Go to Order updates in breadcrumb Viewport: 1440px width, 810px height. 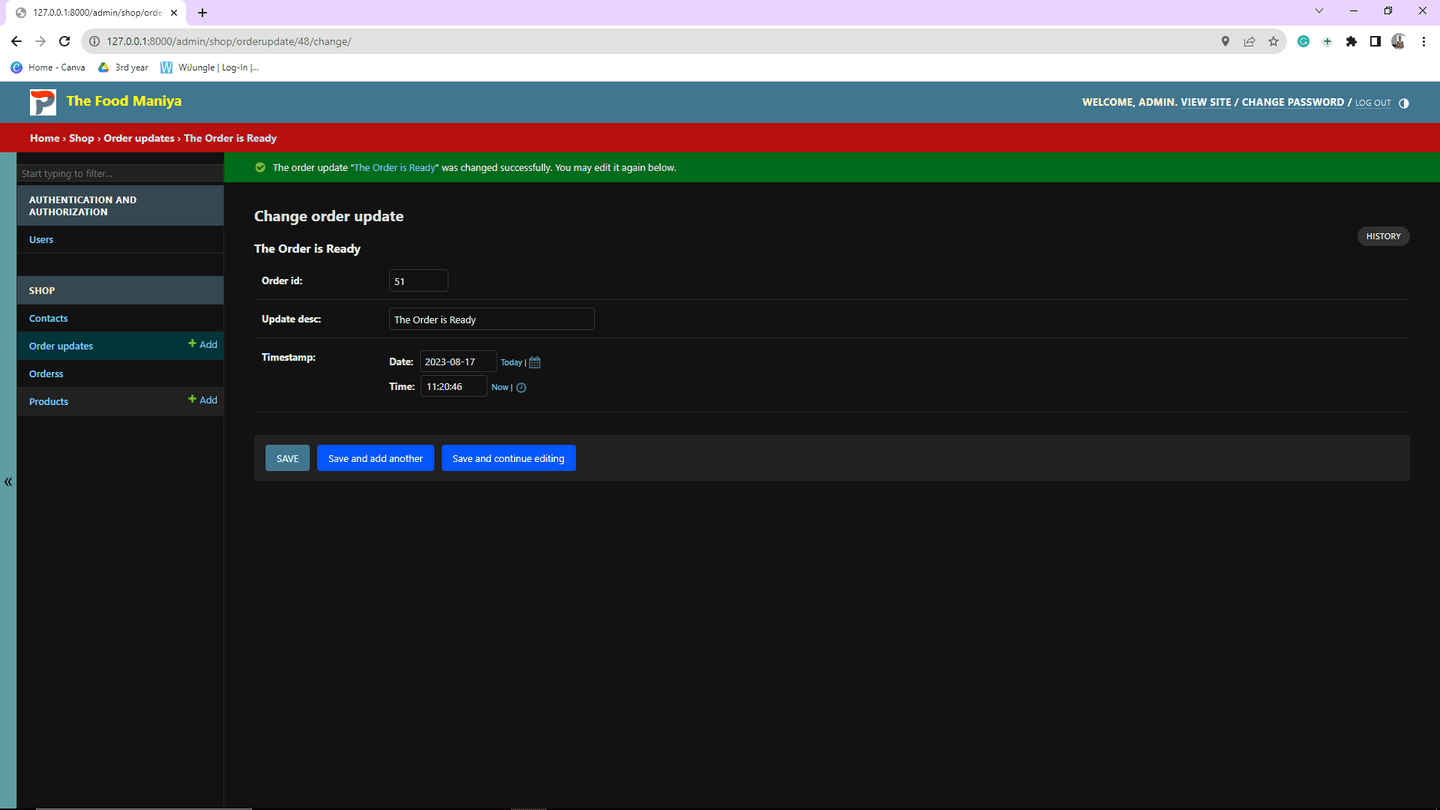pyautogui.click(x=139, y=138)
